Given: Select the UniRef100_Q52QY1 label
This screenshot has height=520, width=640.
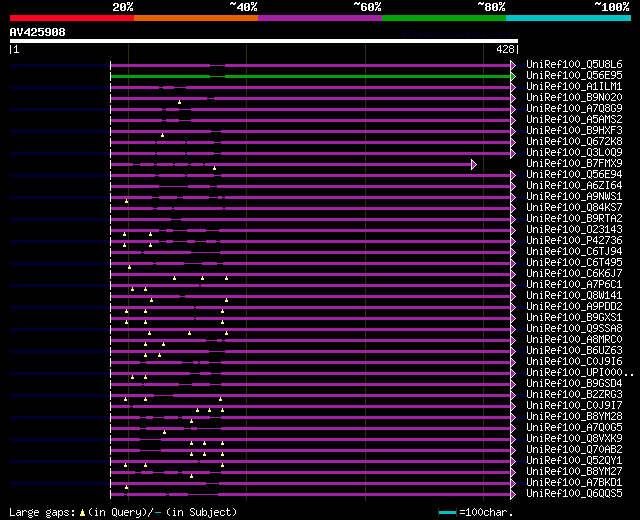Looking at the screenshot, I should pyautogui.click(x=574, y=461).
